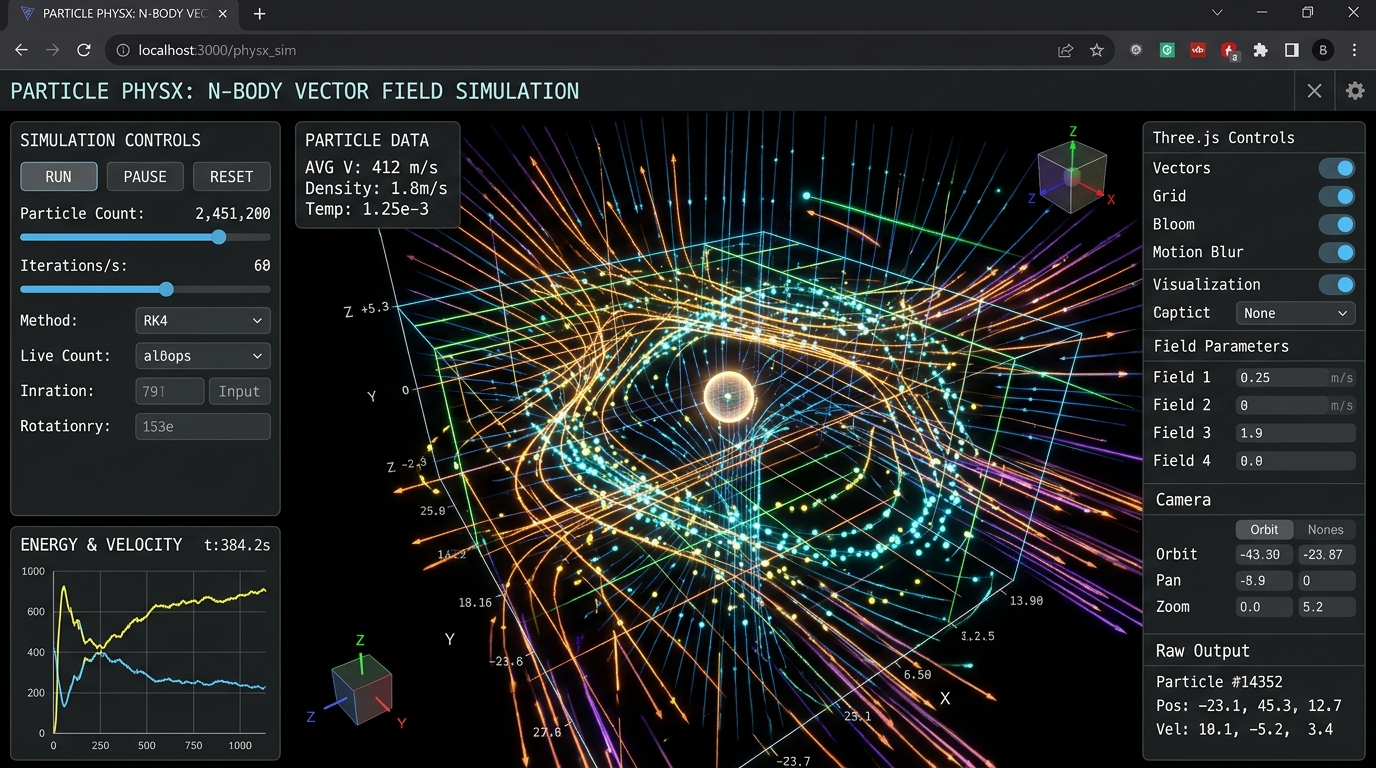The height and width of the screenshot is (768, 1376).
Task: Open the tab search chevron in title bar
Action: point(1217,13)
